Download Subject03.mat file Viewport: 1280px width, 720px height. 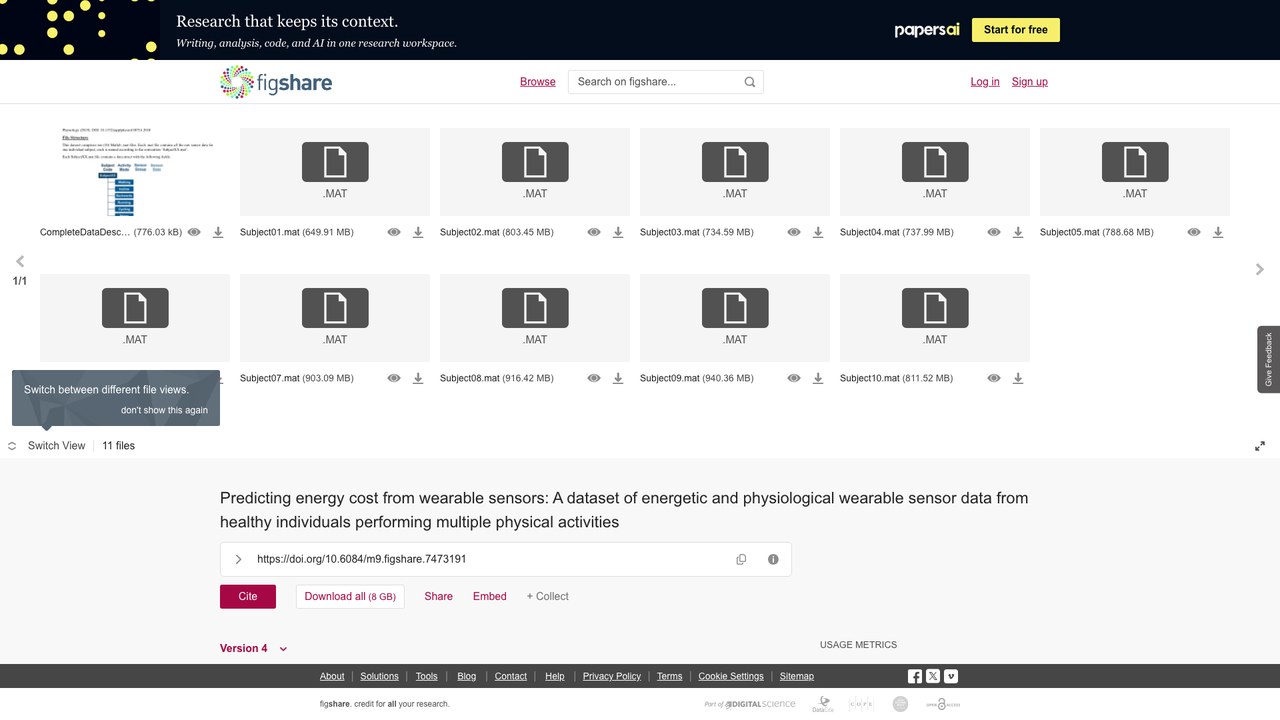point(818,232)
